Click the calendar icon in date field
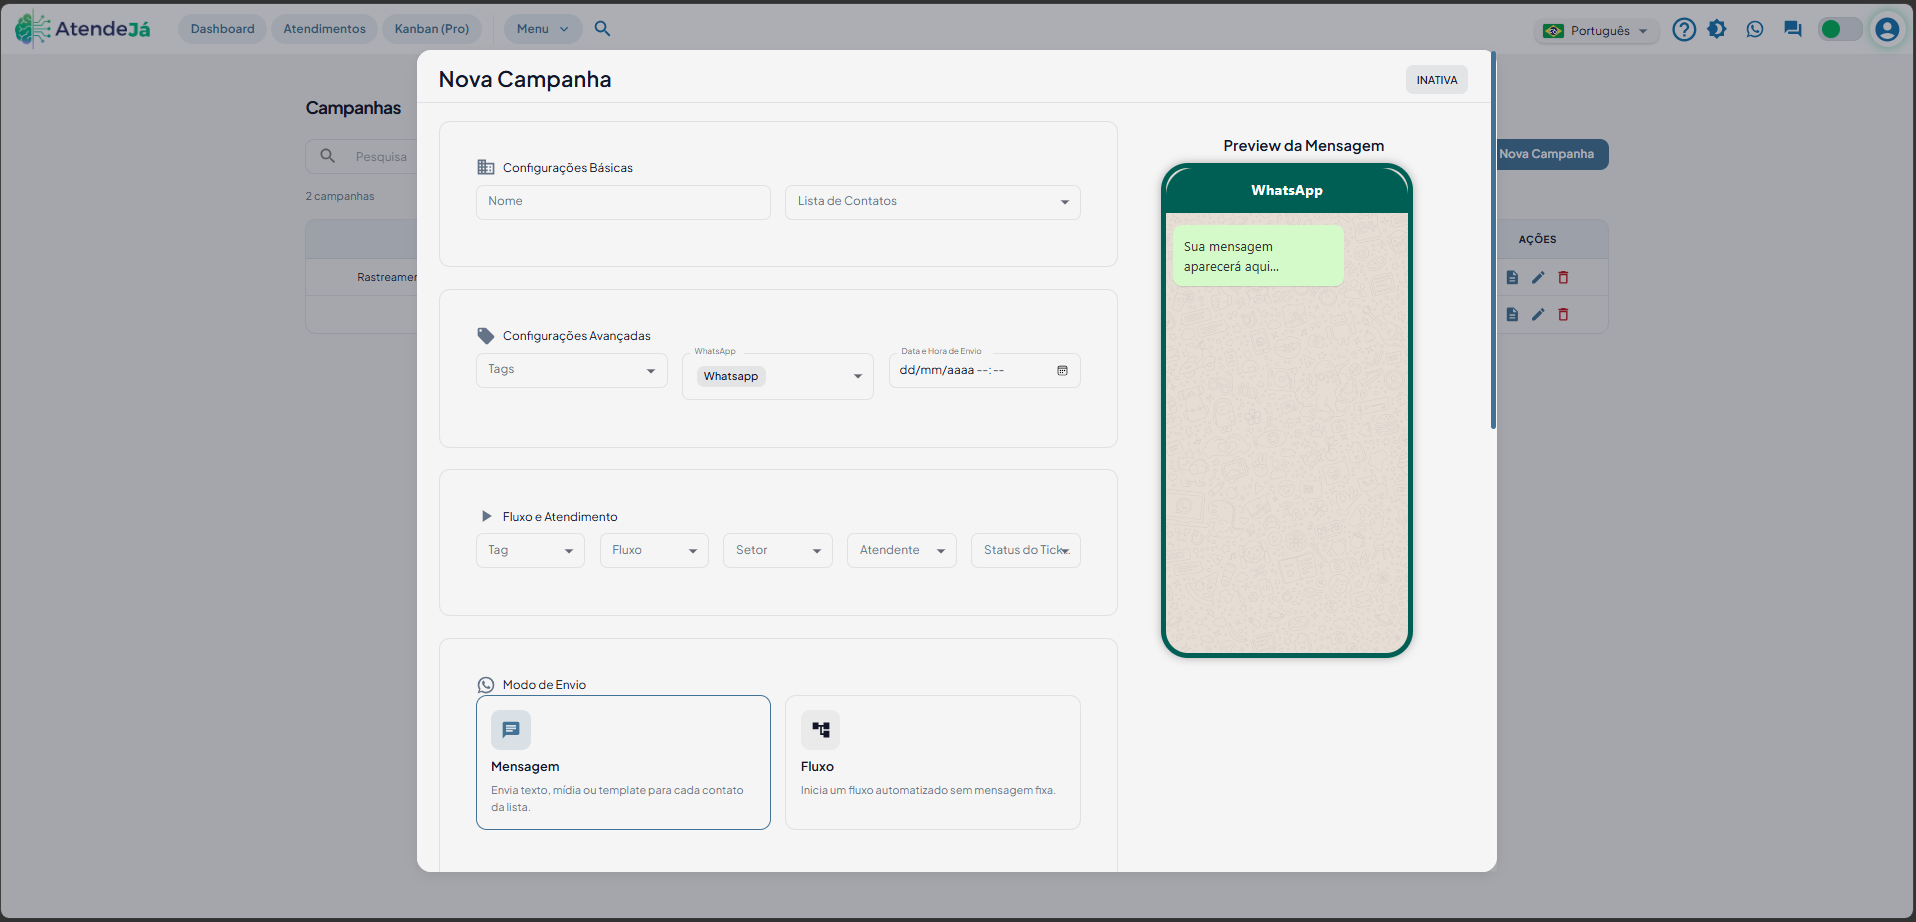The height and width of the screenshot is (922, 1916). (x=1062, y=371)
